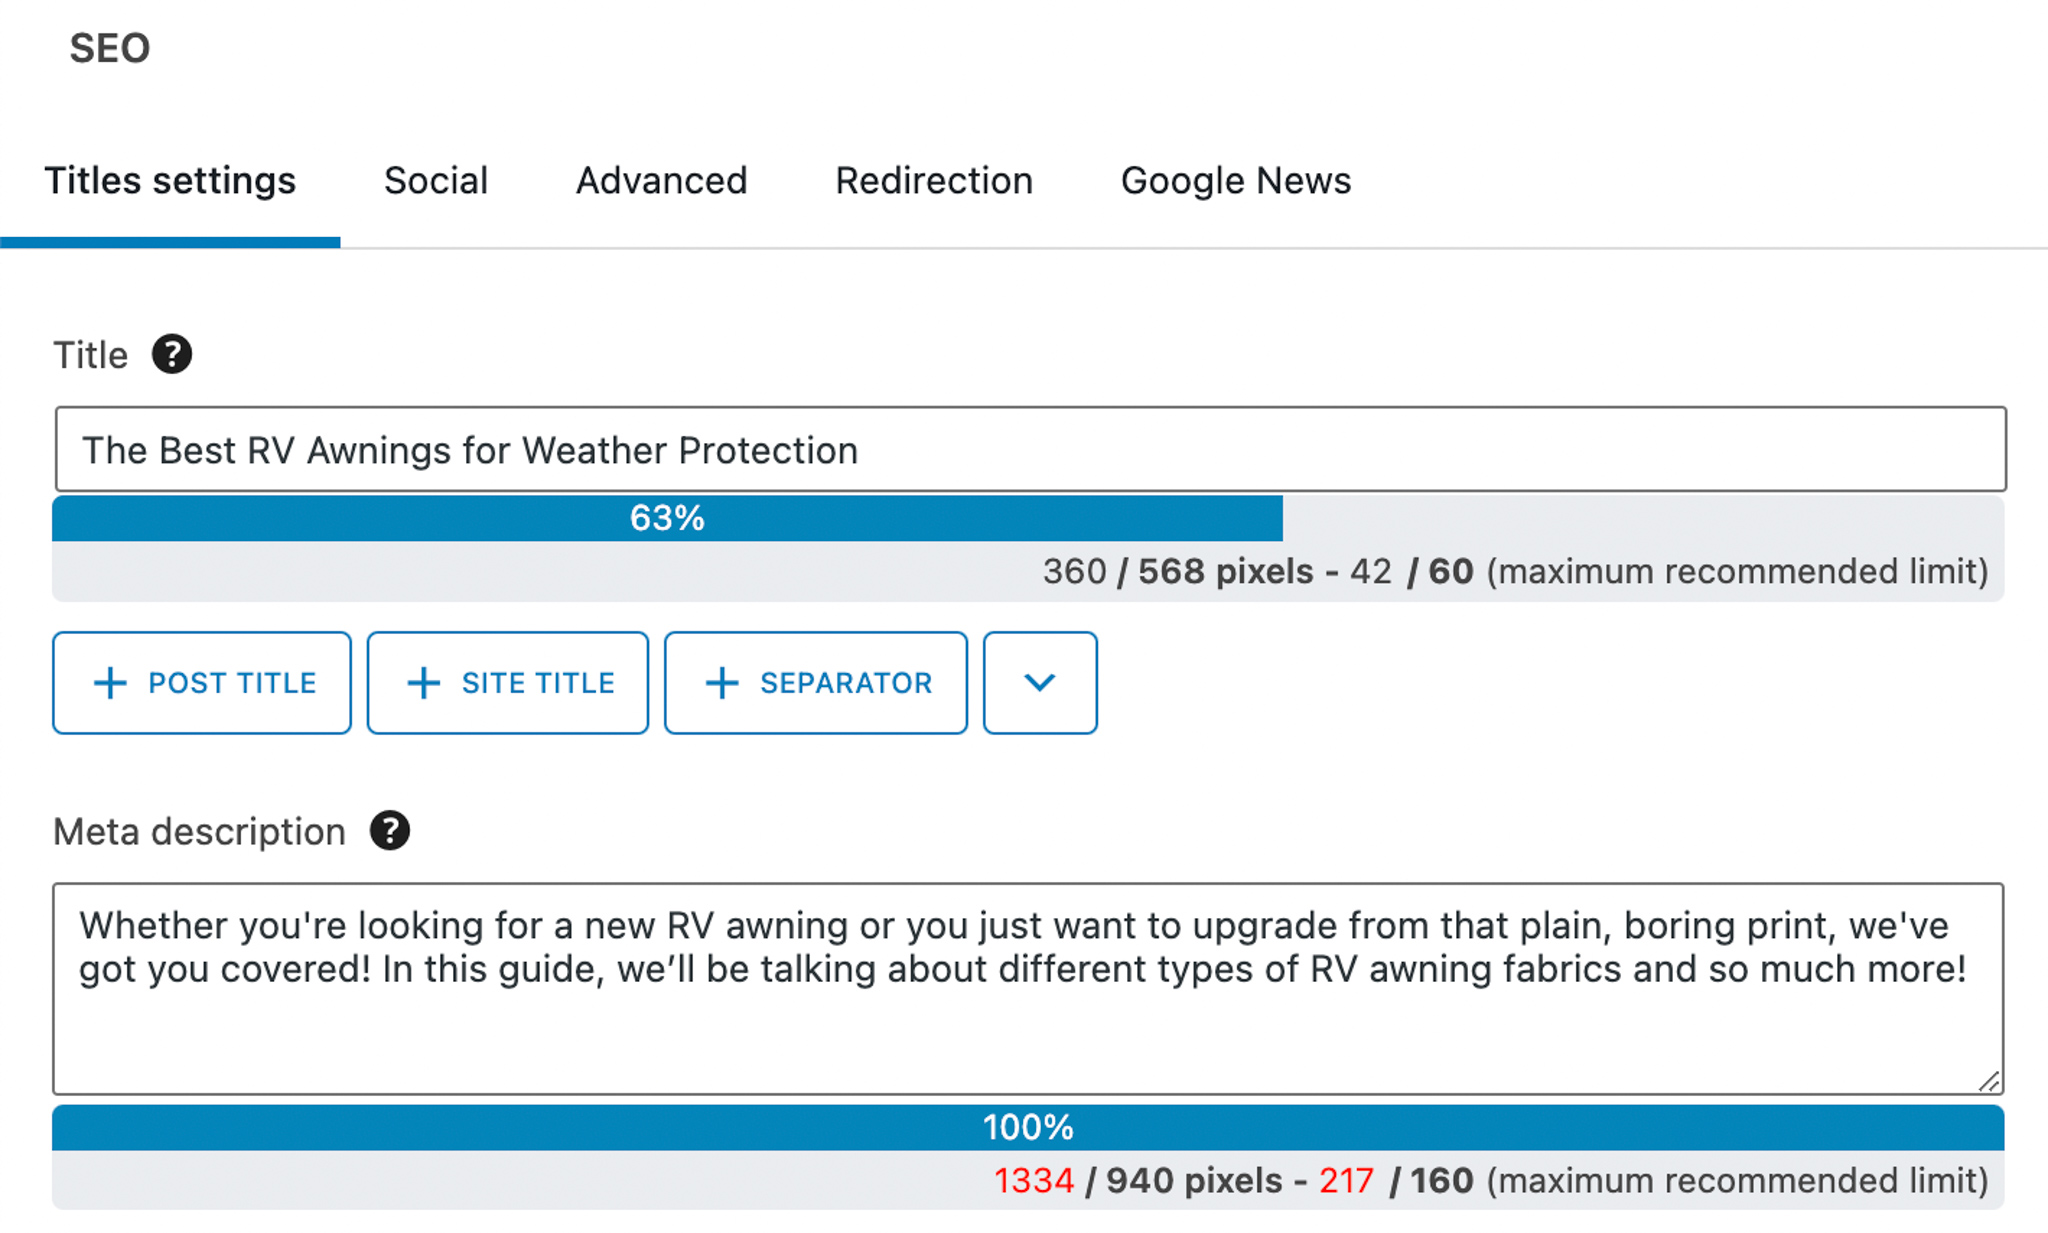Expand the dropdown chevron for more title options

tap(1040, 683)
